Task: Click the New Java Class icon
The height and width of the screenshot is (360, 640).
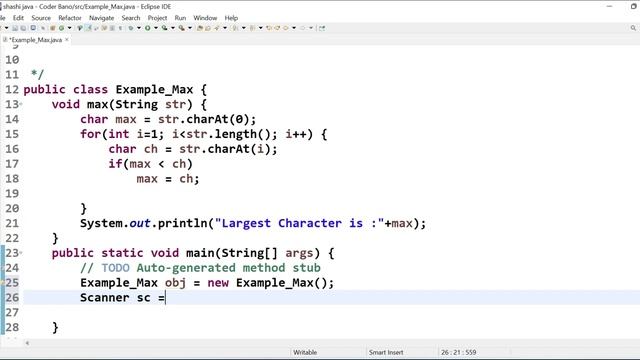Action: [61, 28]
